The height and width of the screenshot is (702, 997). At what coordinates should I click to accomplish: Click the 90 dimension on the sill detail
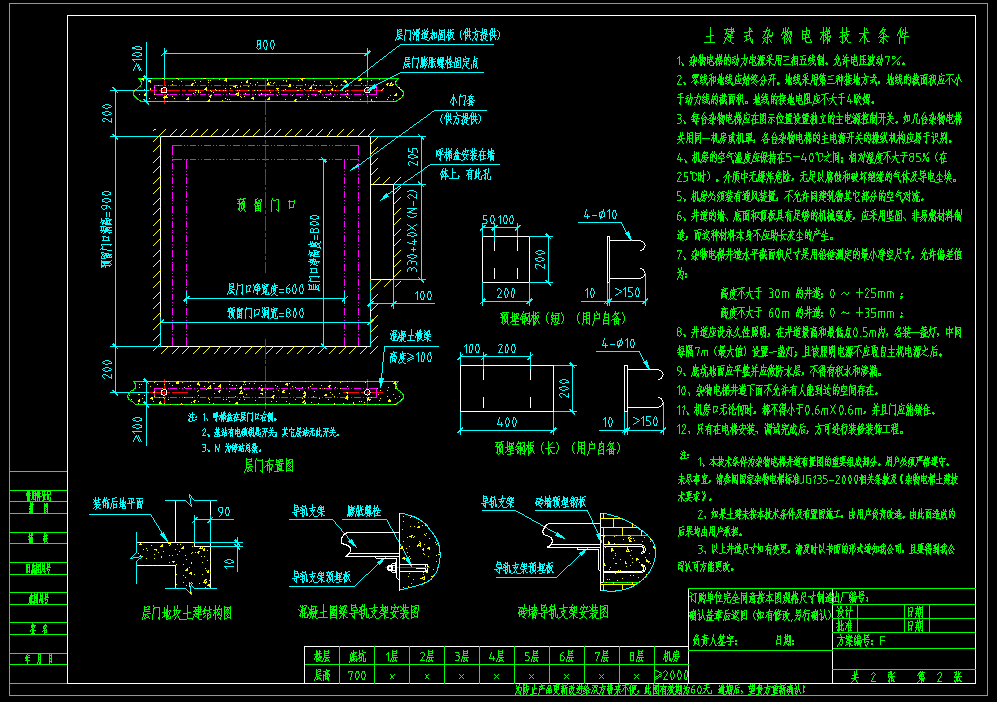click(224, 512)
